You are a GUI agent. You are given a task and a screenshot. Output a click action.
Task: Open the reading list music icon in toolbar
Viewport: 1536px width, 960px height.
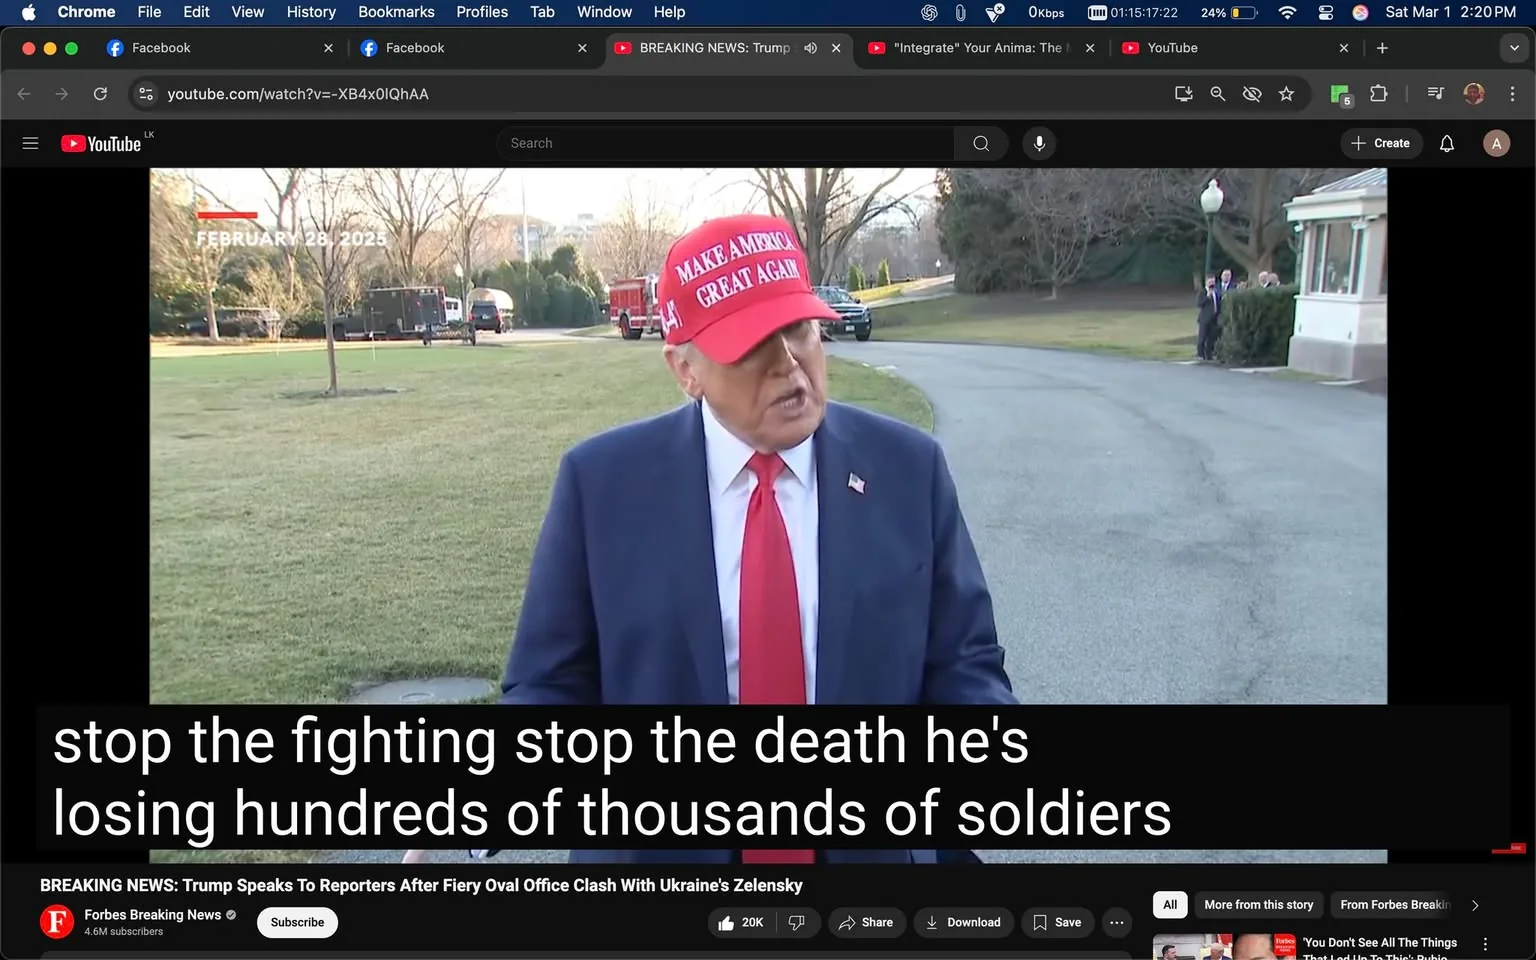(x=1434, y=93)
